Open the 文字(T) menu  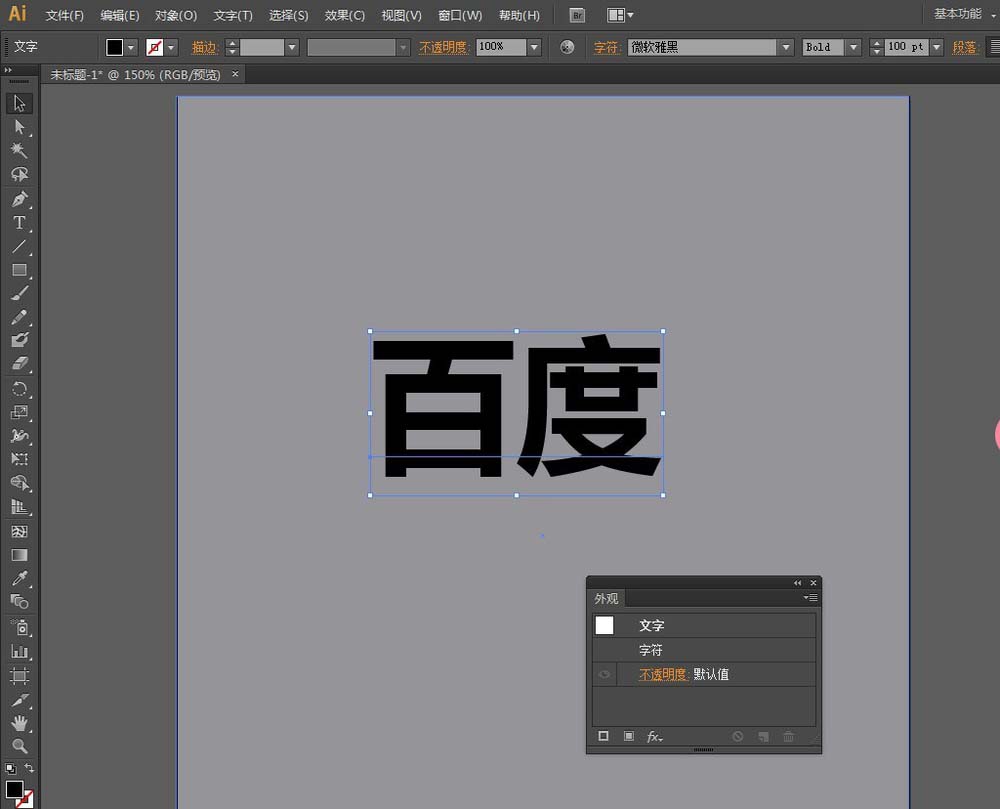[233, 15]
